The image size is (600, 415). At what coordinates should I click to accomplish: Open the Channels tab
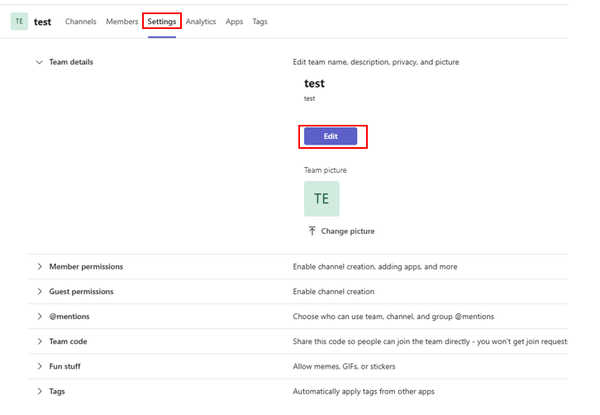pyautogui.click(x=80, y=21)
